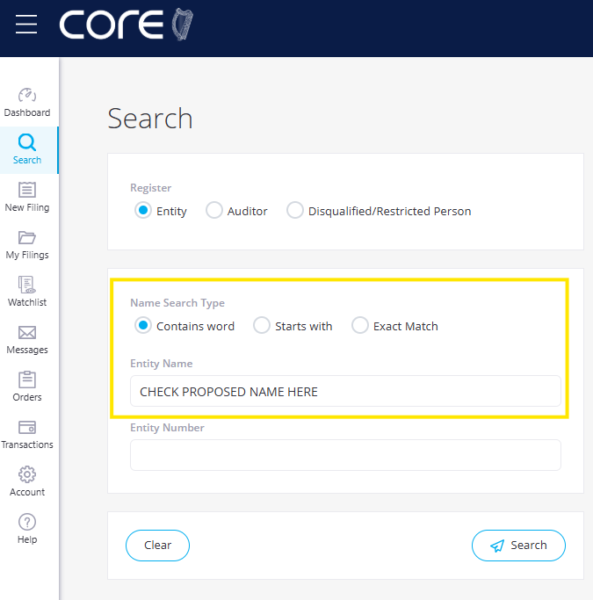Click the Dashboard label in sidebar

pos(27,112)
